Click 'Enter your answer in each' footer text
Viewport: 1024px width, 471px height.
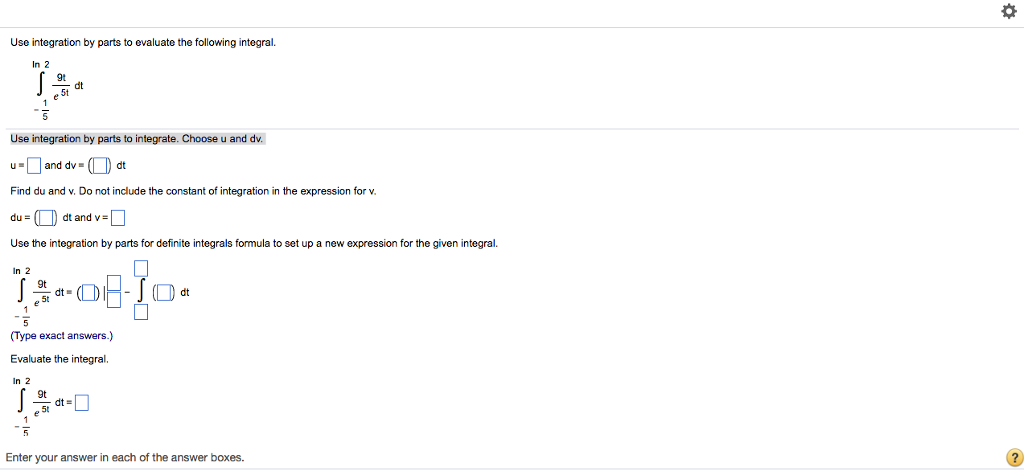click(127, 457)
